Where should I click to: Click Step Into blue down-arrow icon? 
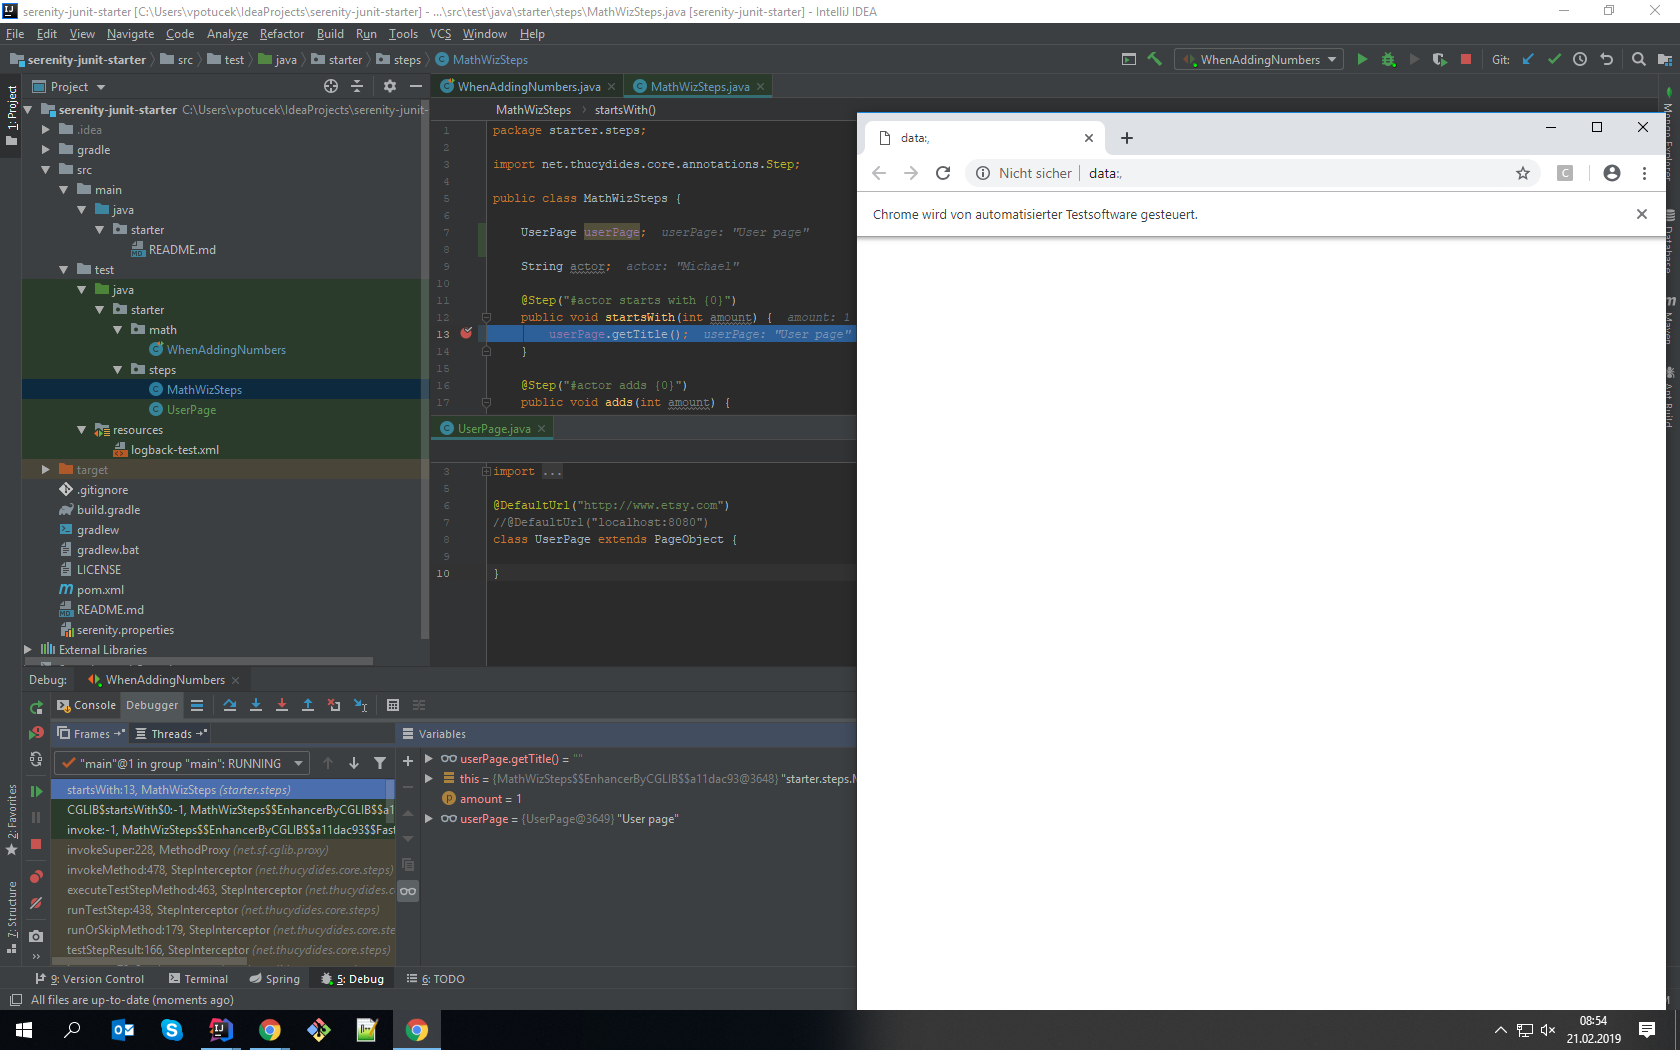(x=256, y=705)
